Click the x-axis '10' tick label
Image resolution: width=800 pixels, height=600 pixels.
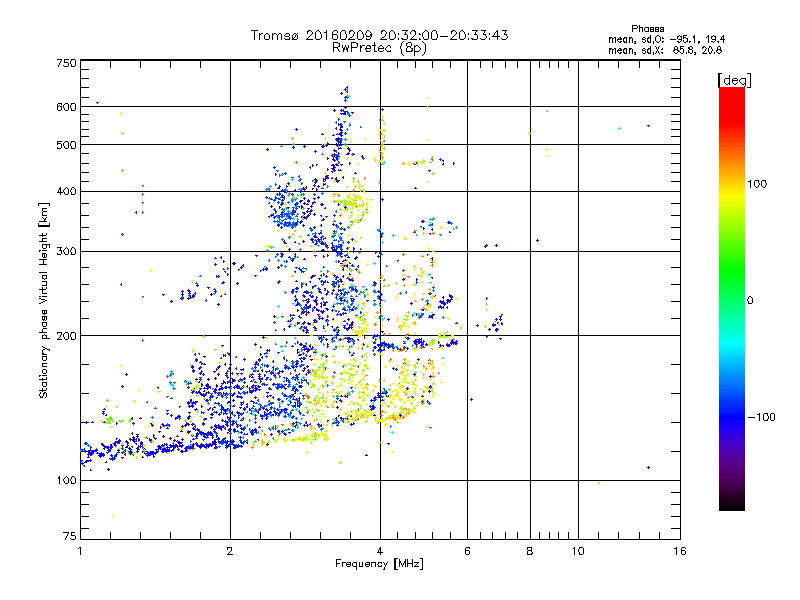point(578,551)
